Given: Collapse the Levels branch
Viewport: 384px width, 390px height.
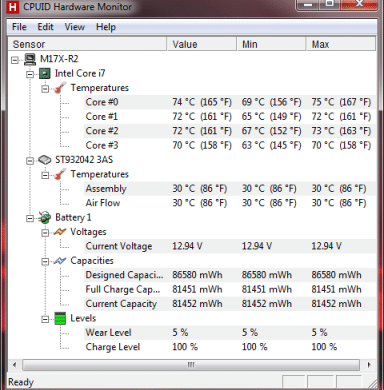Looking at the screenshot, I should [x=45, y=319].
